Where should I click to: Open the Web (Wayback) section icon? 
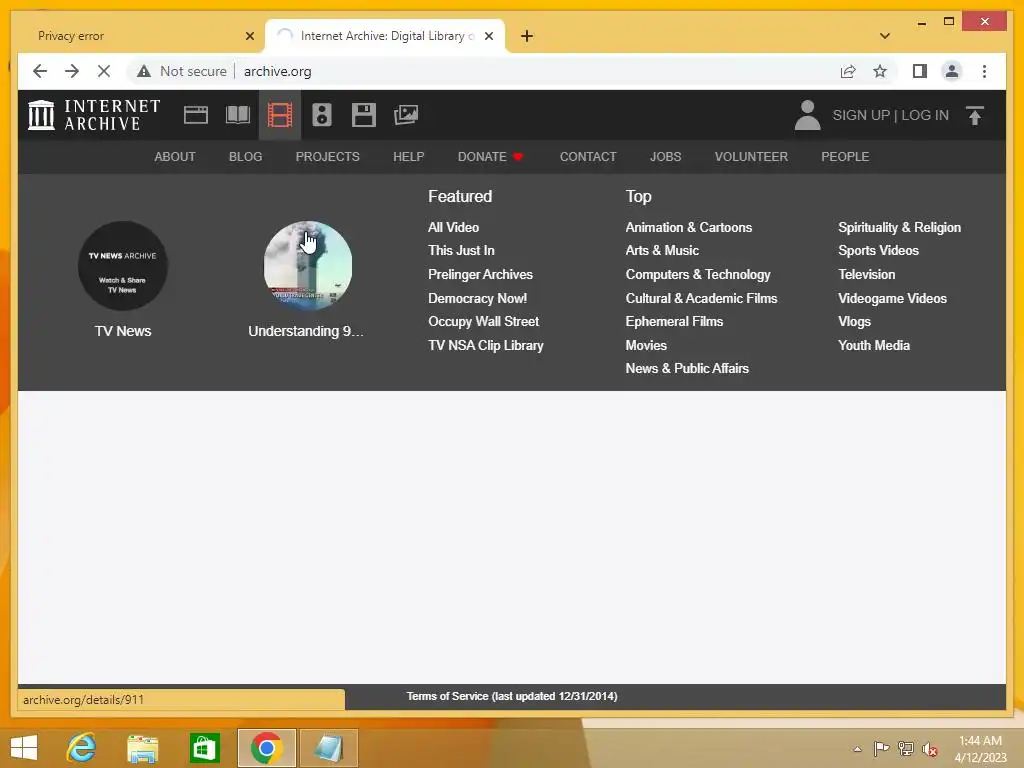point(195,115)
